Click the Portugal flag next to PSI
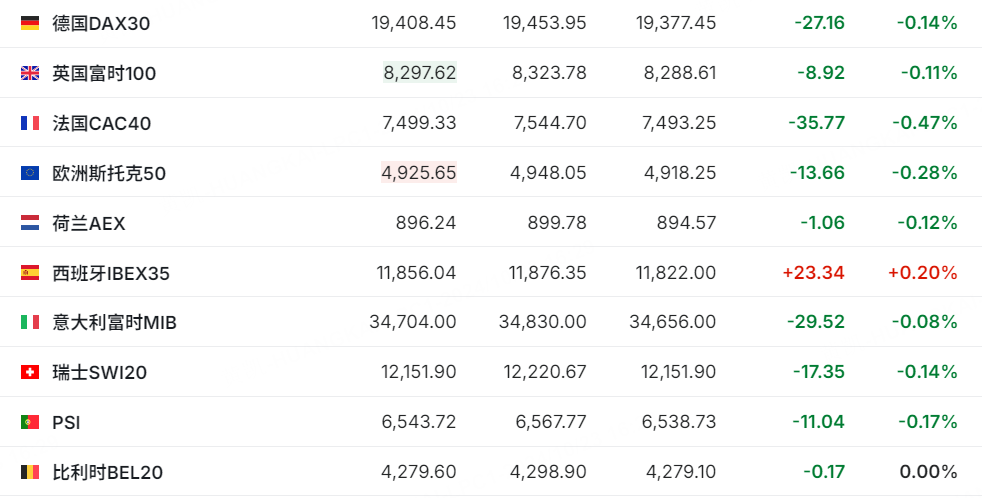This screenshot has height=498, width=982. [29, 422]
